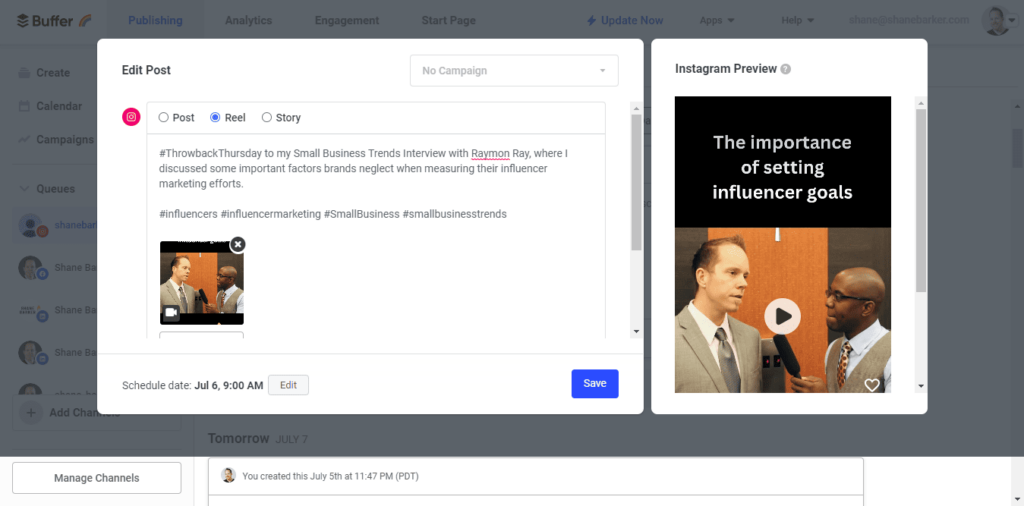1024x506 pixels.
Task: Click the Campaigns chart icon in the sidebar
Action: pos(24,139)
